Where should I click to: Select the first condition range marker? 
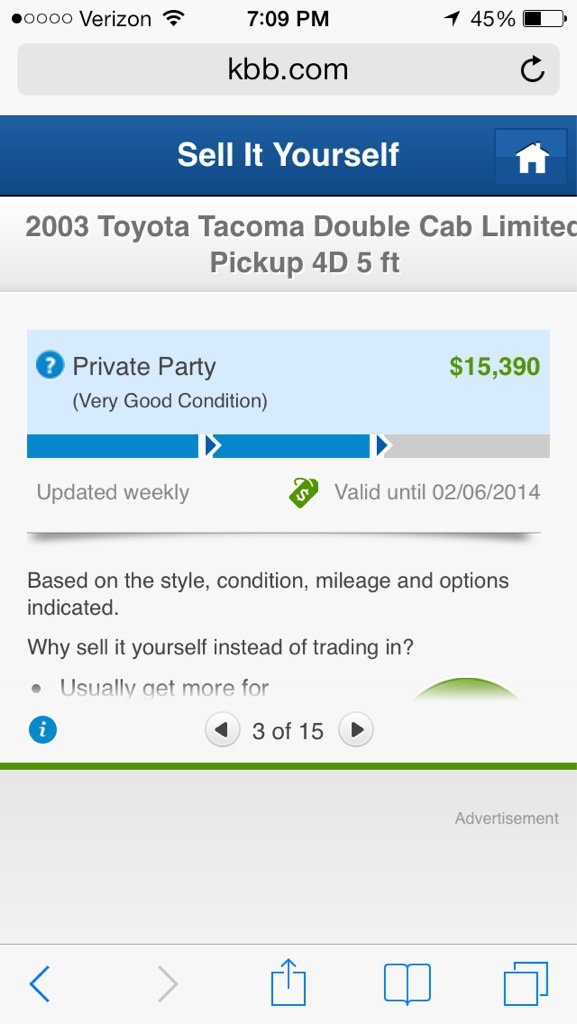coord(210,445)
